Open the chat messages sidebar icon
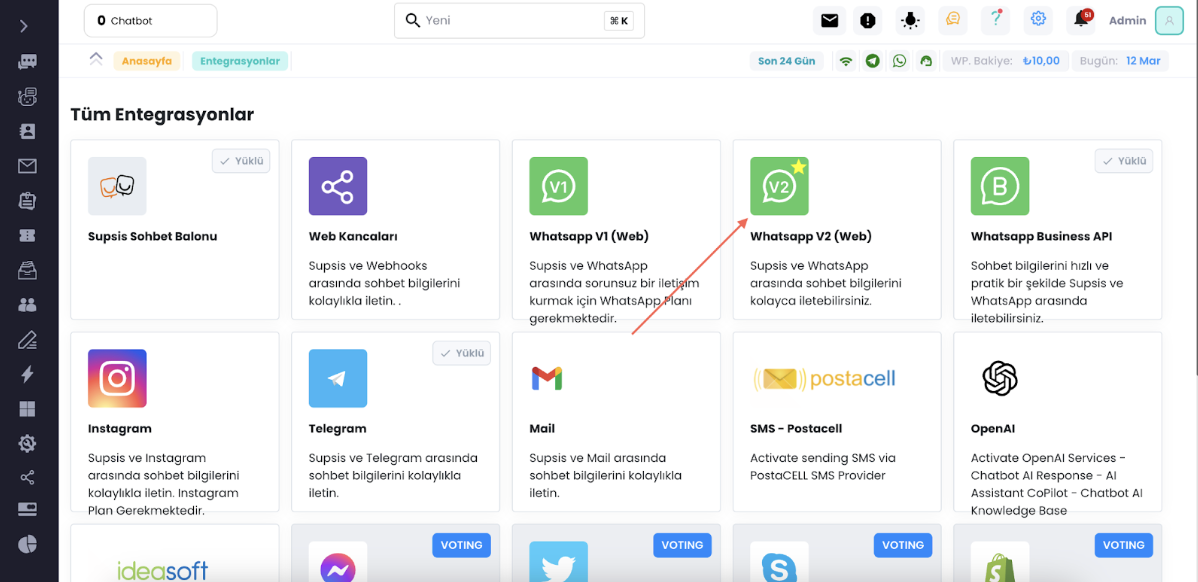Image resolution: width=1198 pixels, height=582 pixels. coord(28,62)
